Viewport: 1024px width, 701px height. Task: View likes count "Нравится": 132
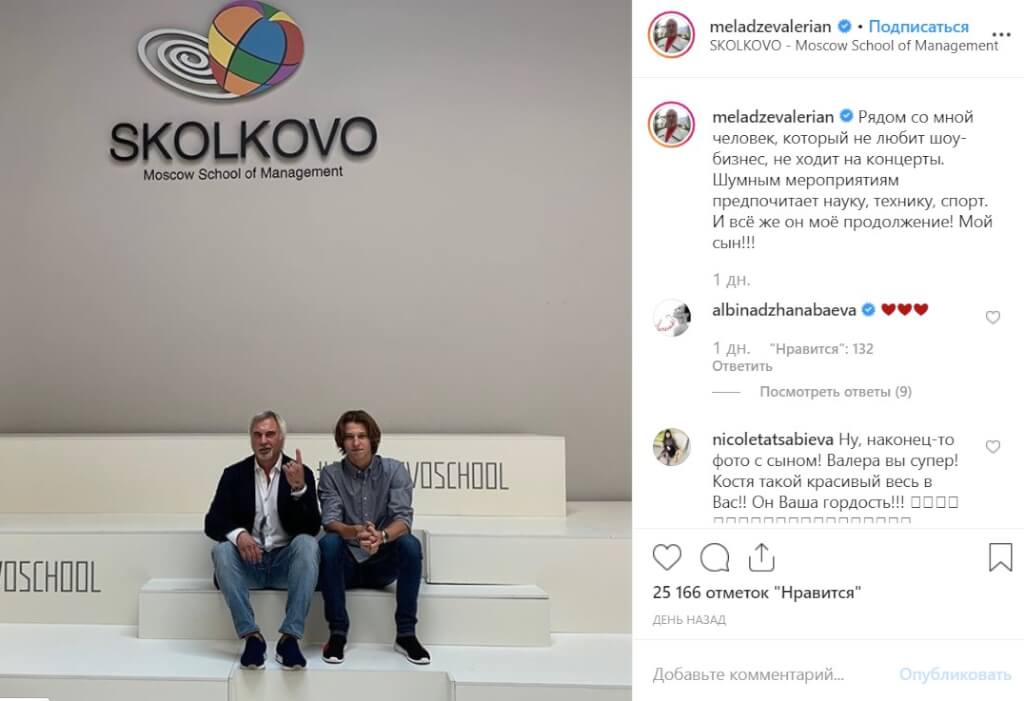821,349
